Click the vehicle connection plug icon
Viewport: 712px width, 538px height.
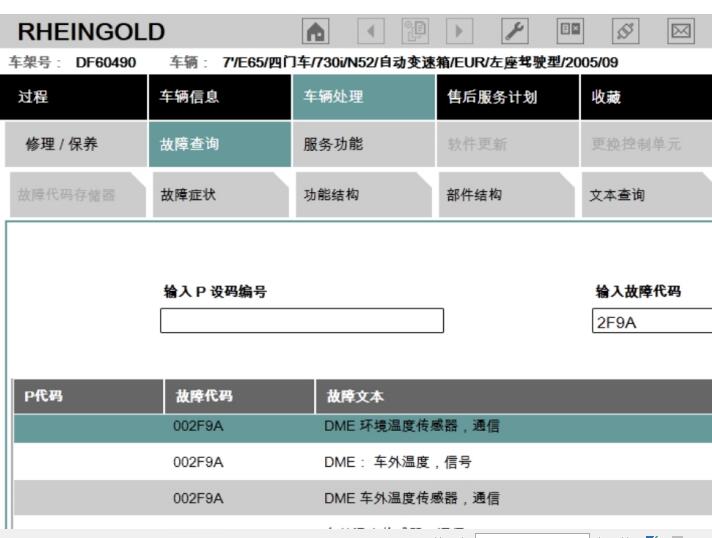click(x=625, y=31)
